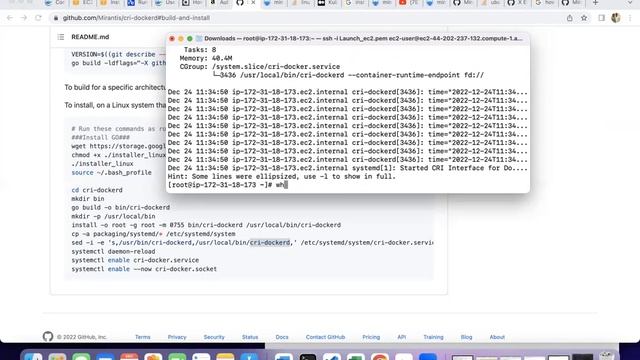The image size is (640, 360).
Task: Open Chrome side panel icon
Action: [602, 18]
